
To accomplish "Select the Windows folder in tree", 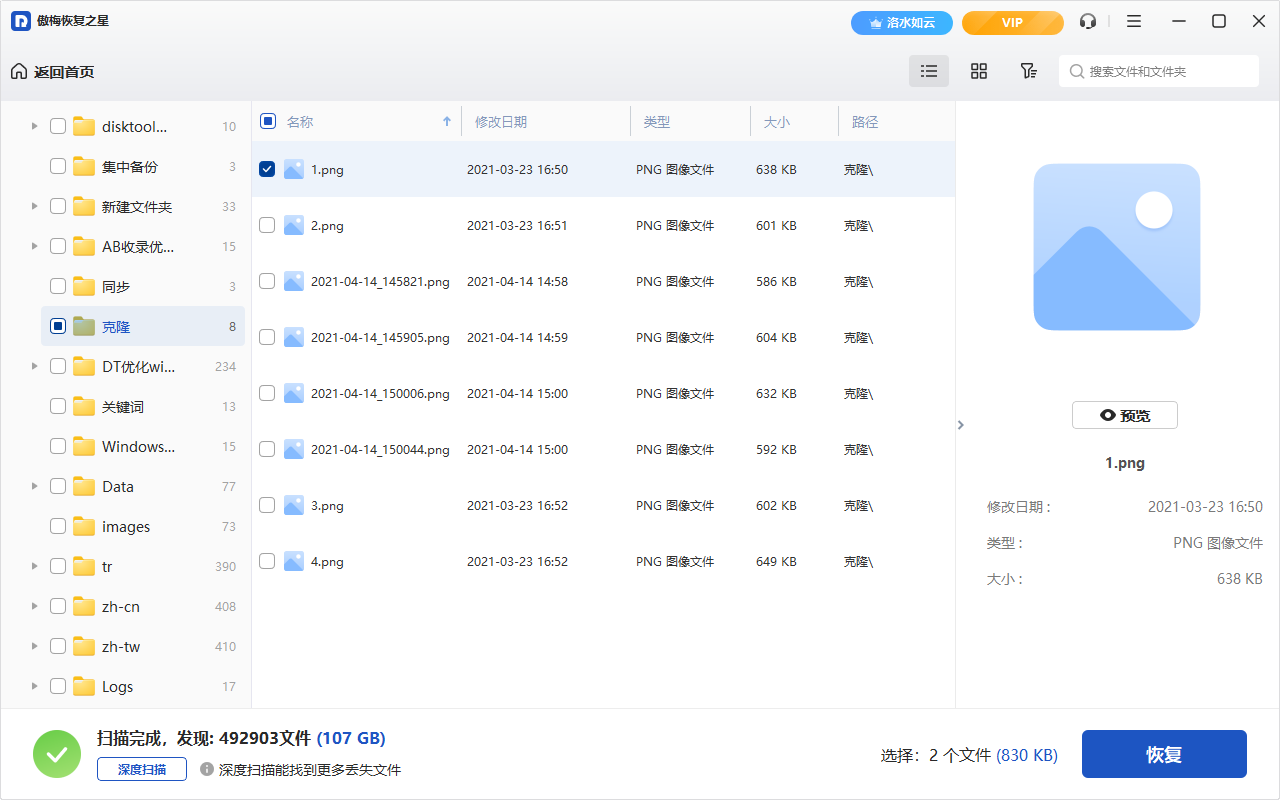I will [x=138, y=446].
